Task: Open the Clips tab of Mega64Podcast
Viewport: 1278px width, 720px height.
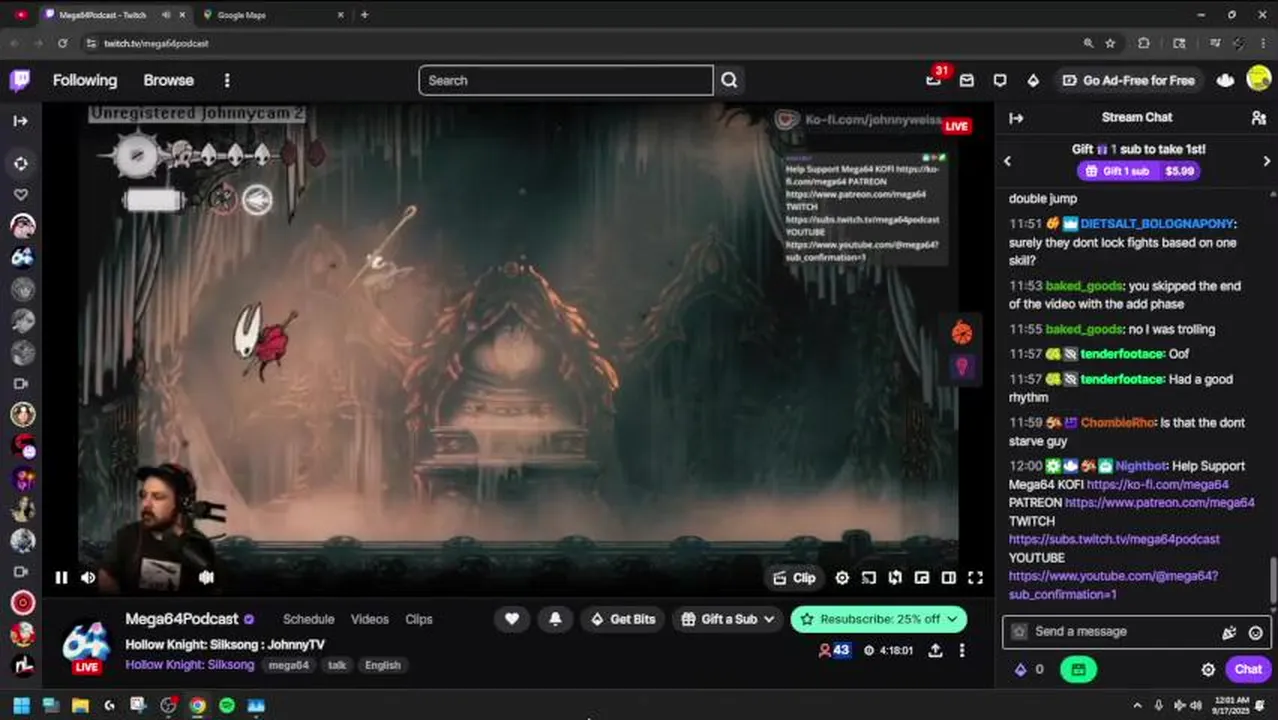Action: coord(419,619)
